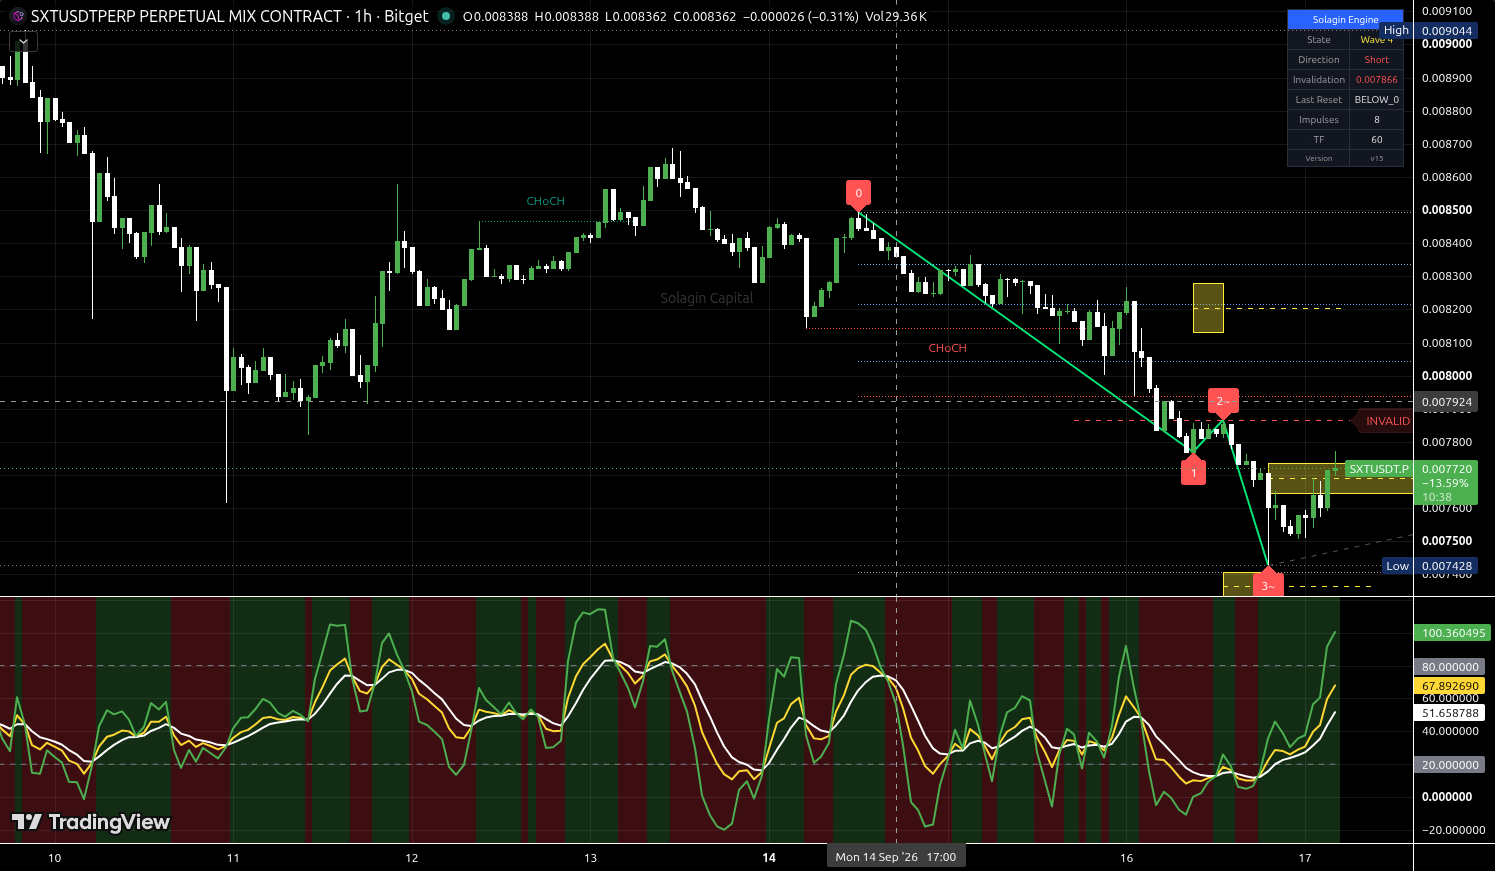Click the Solagin Engine table header
The width and height of the screenshot is (1495, 871).
tap(1345, 19)
